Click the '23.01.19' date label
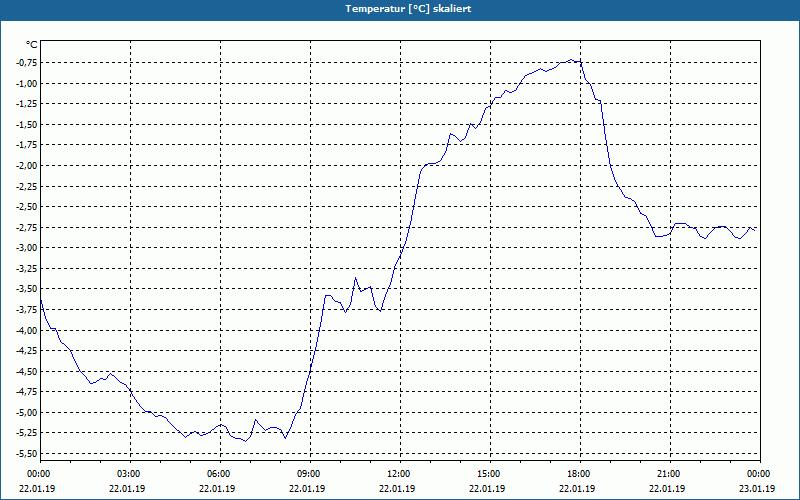Screen dimensions: 800x500 [757, 488]
